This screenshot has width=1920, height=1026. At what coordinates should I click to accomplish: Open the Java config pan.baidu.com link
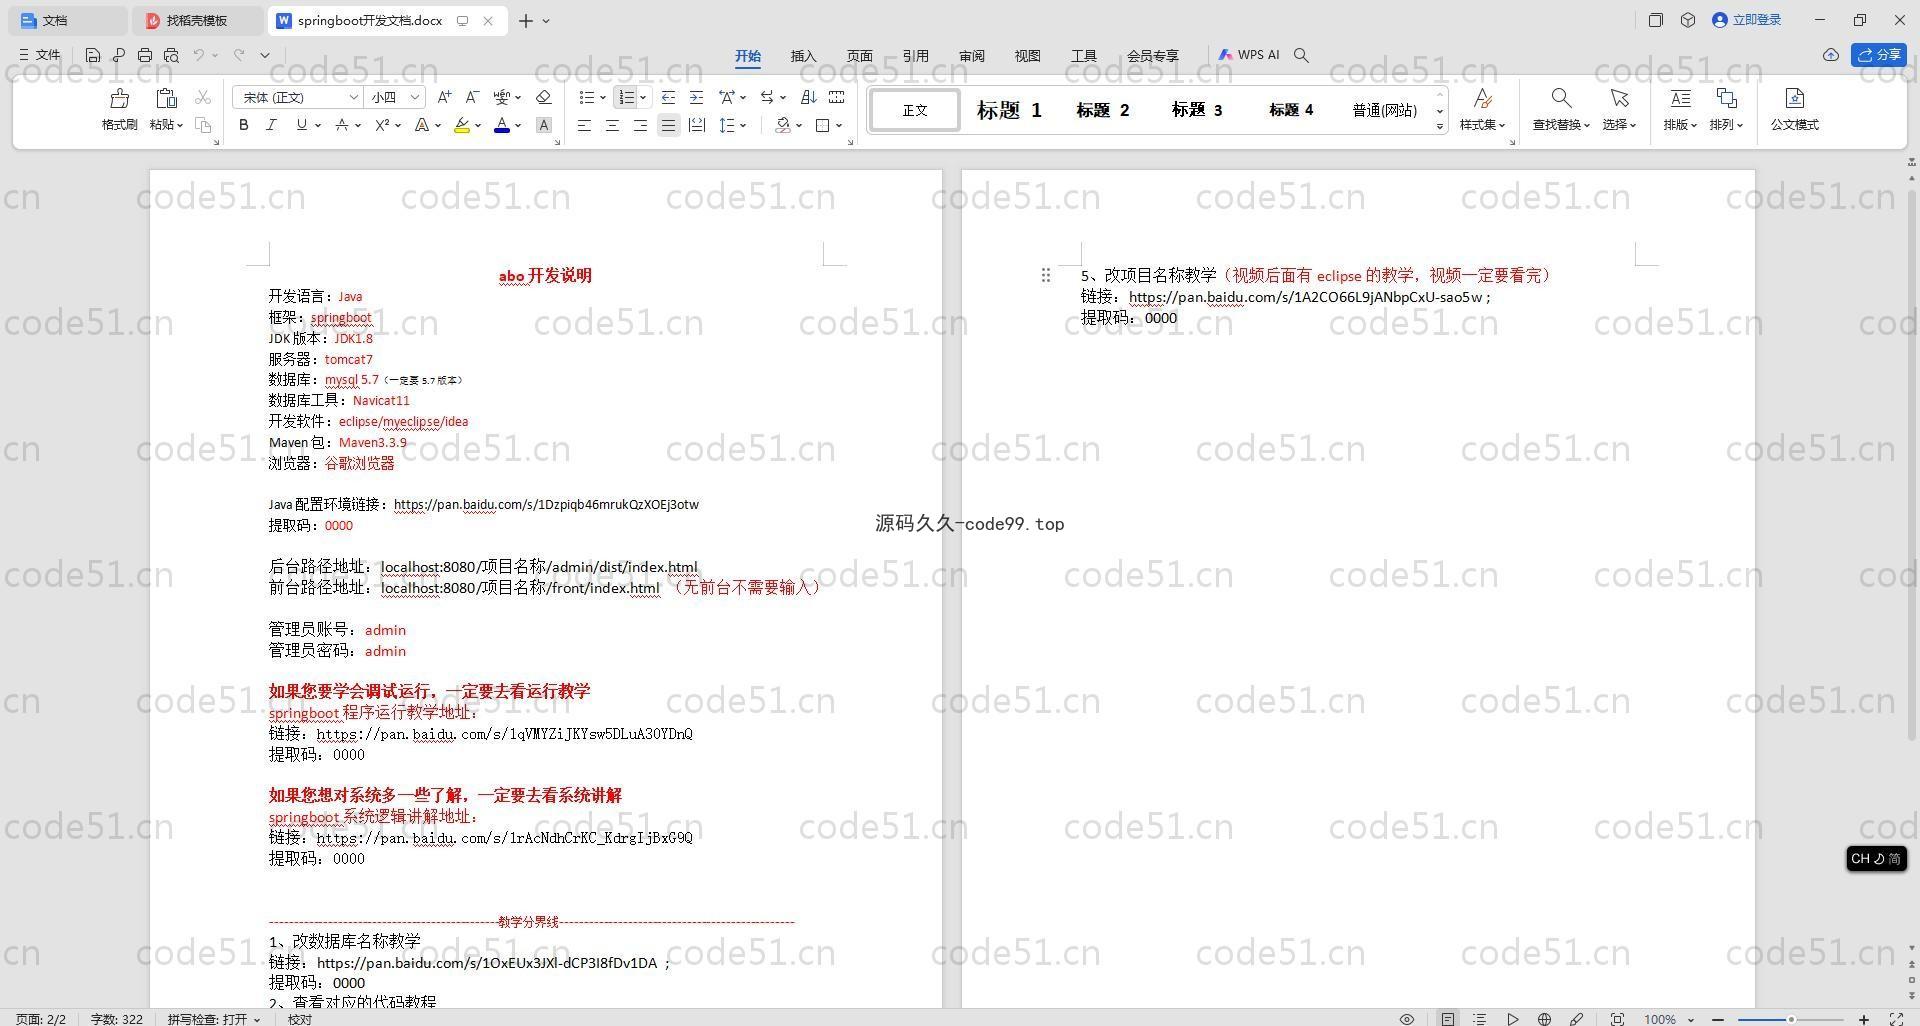click(546, 505)
